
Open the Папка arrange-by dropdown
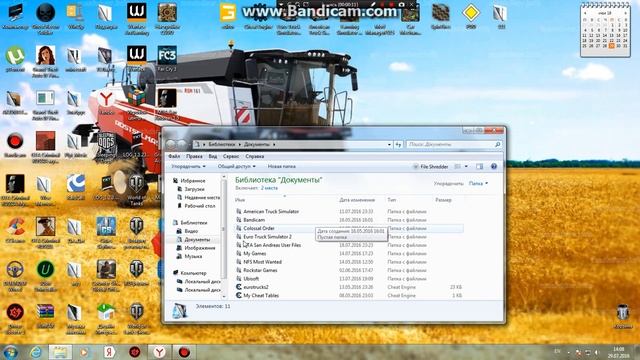coord(478,184)
